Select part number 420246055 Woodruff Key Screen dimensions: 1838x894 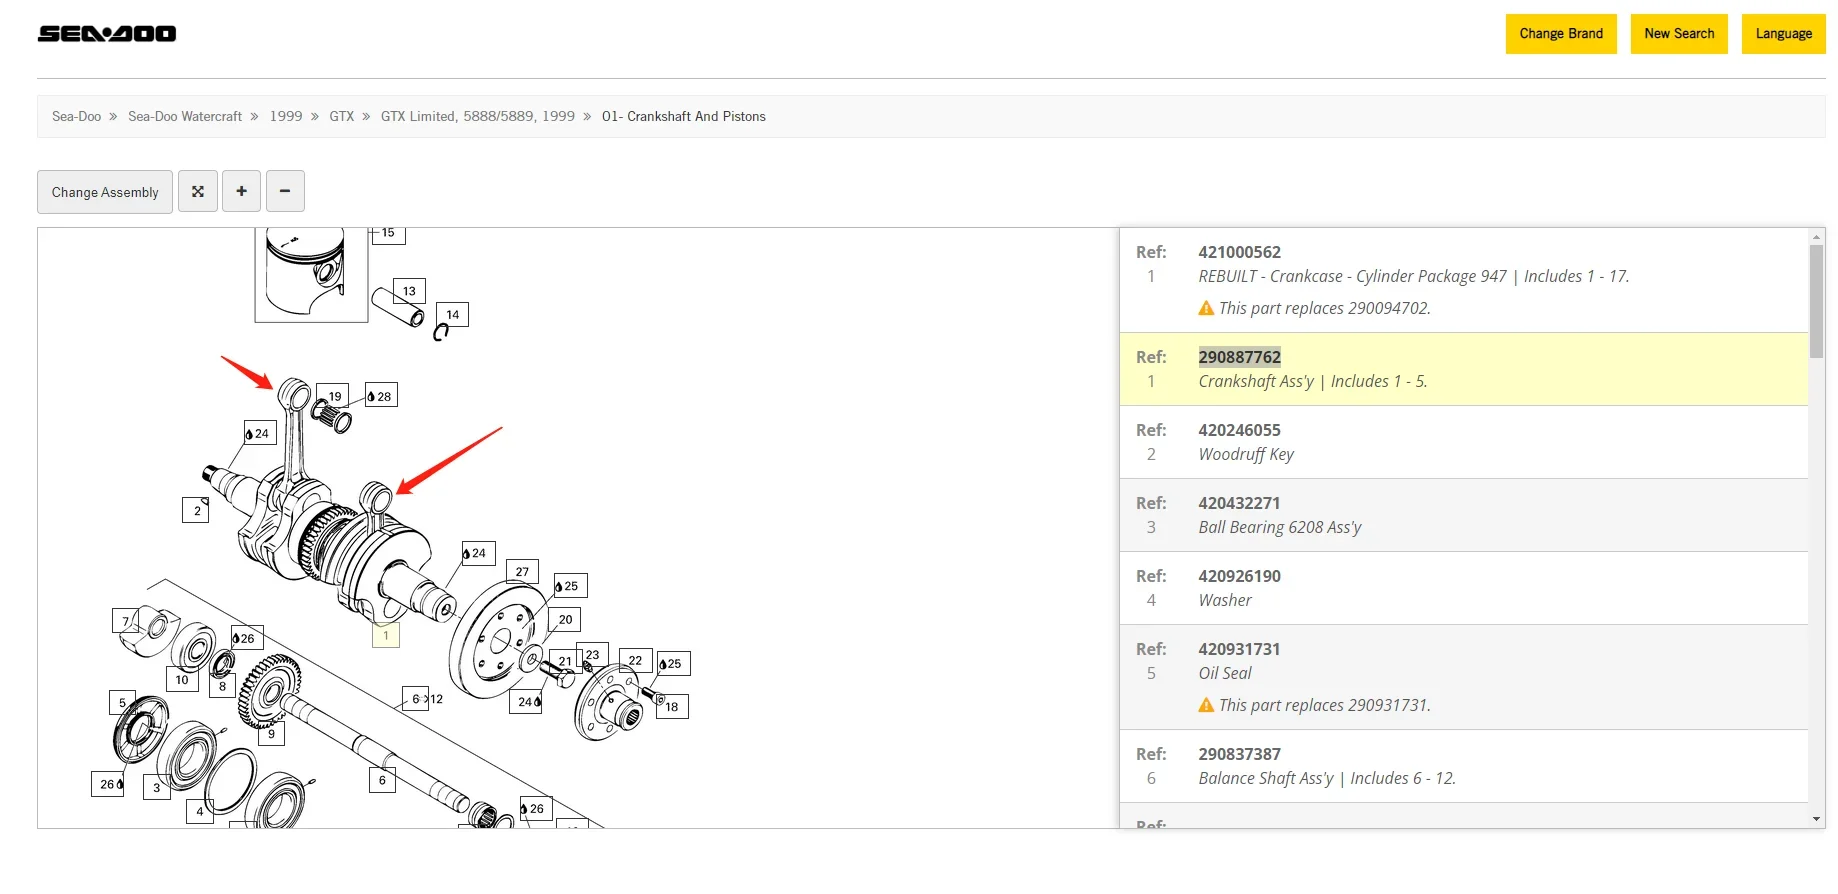coord(1239,430)
